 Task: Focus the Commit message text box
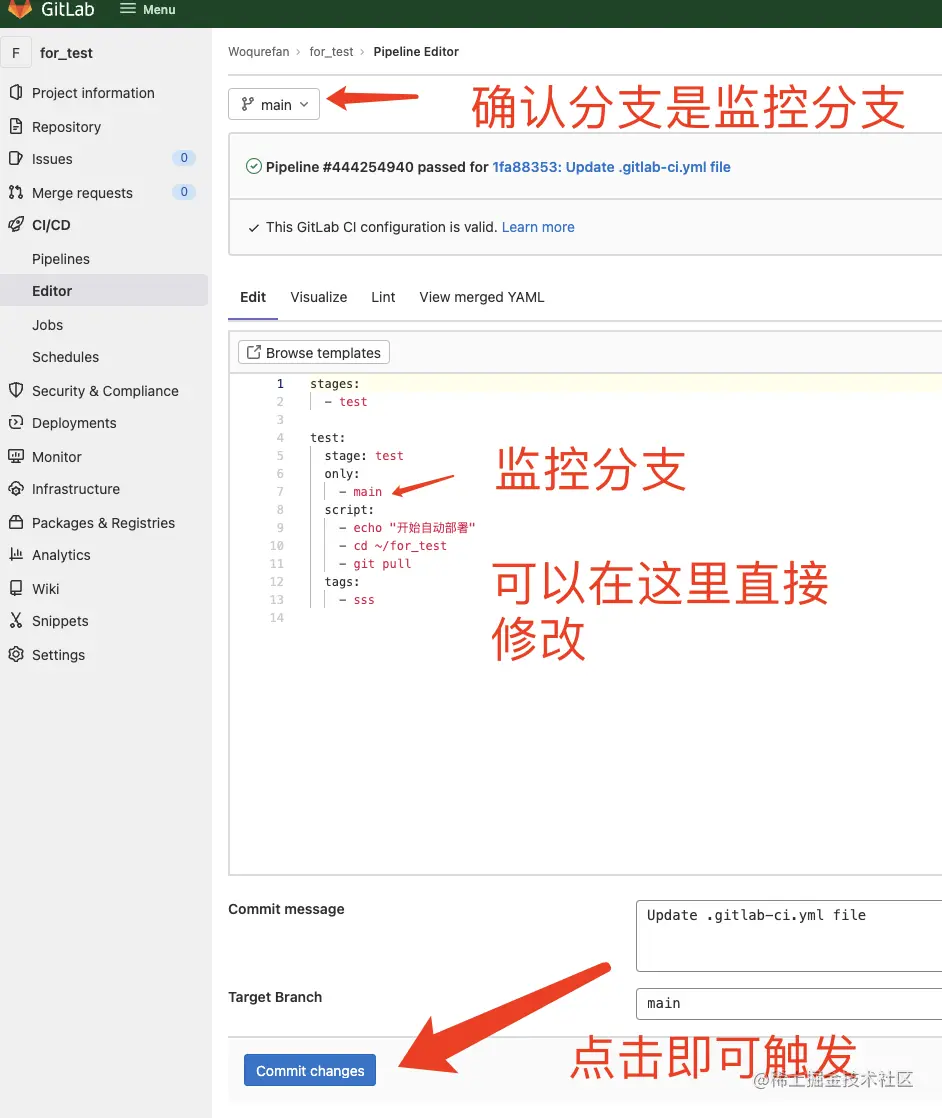coord(789,935)
